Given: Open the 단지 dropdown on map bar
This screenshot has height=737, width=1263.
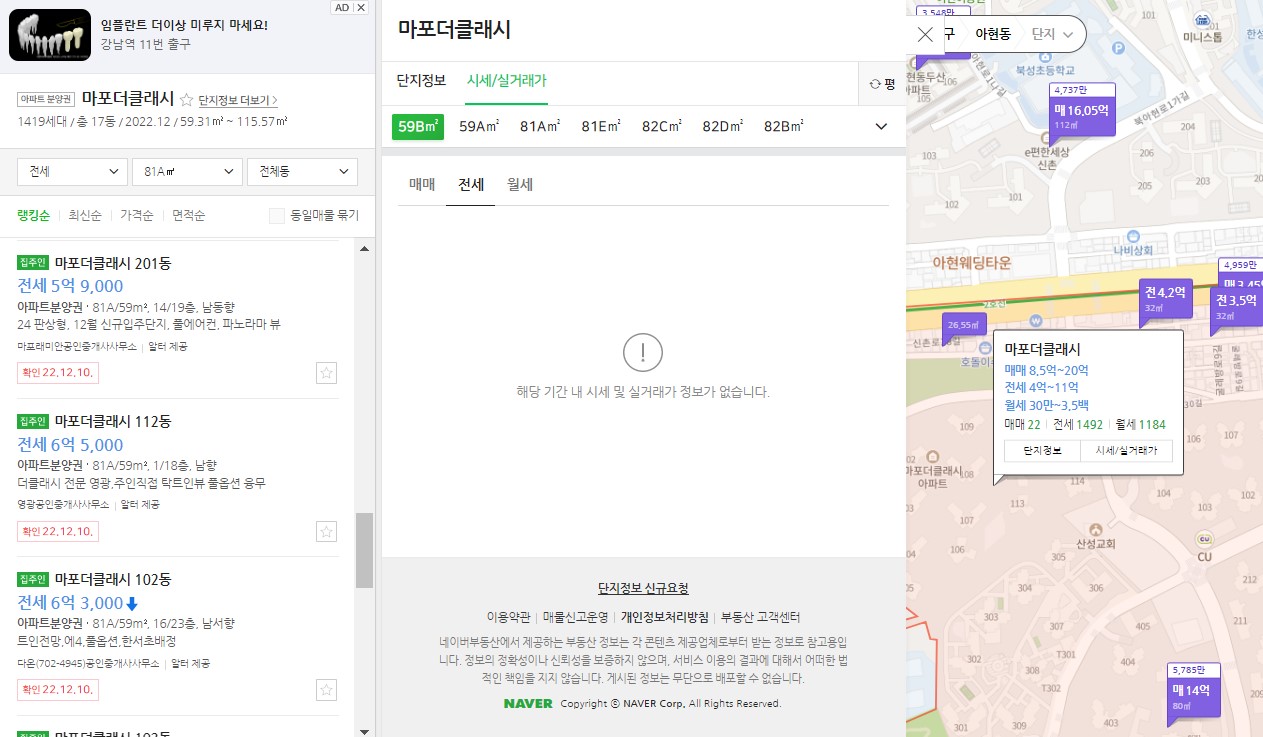Looking at the screenshot, I should coord(1053,34).
